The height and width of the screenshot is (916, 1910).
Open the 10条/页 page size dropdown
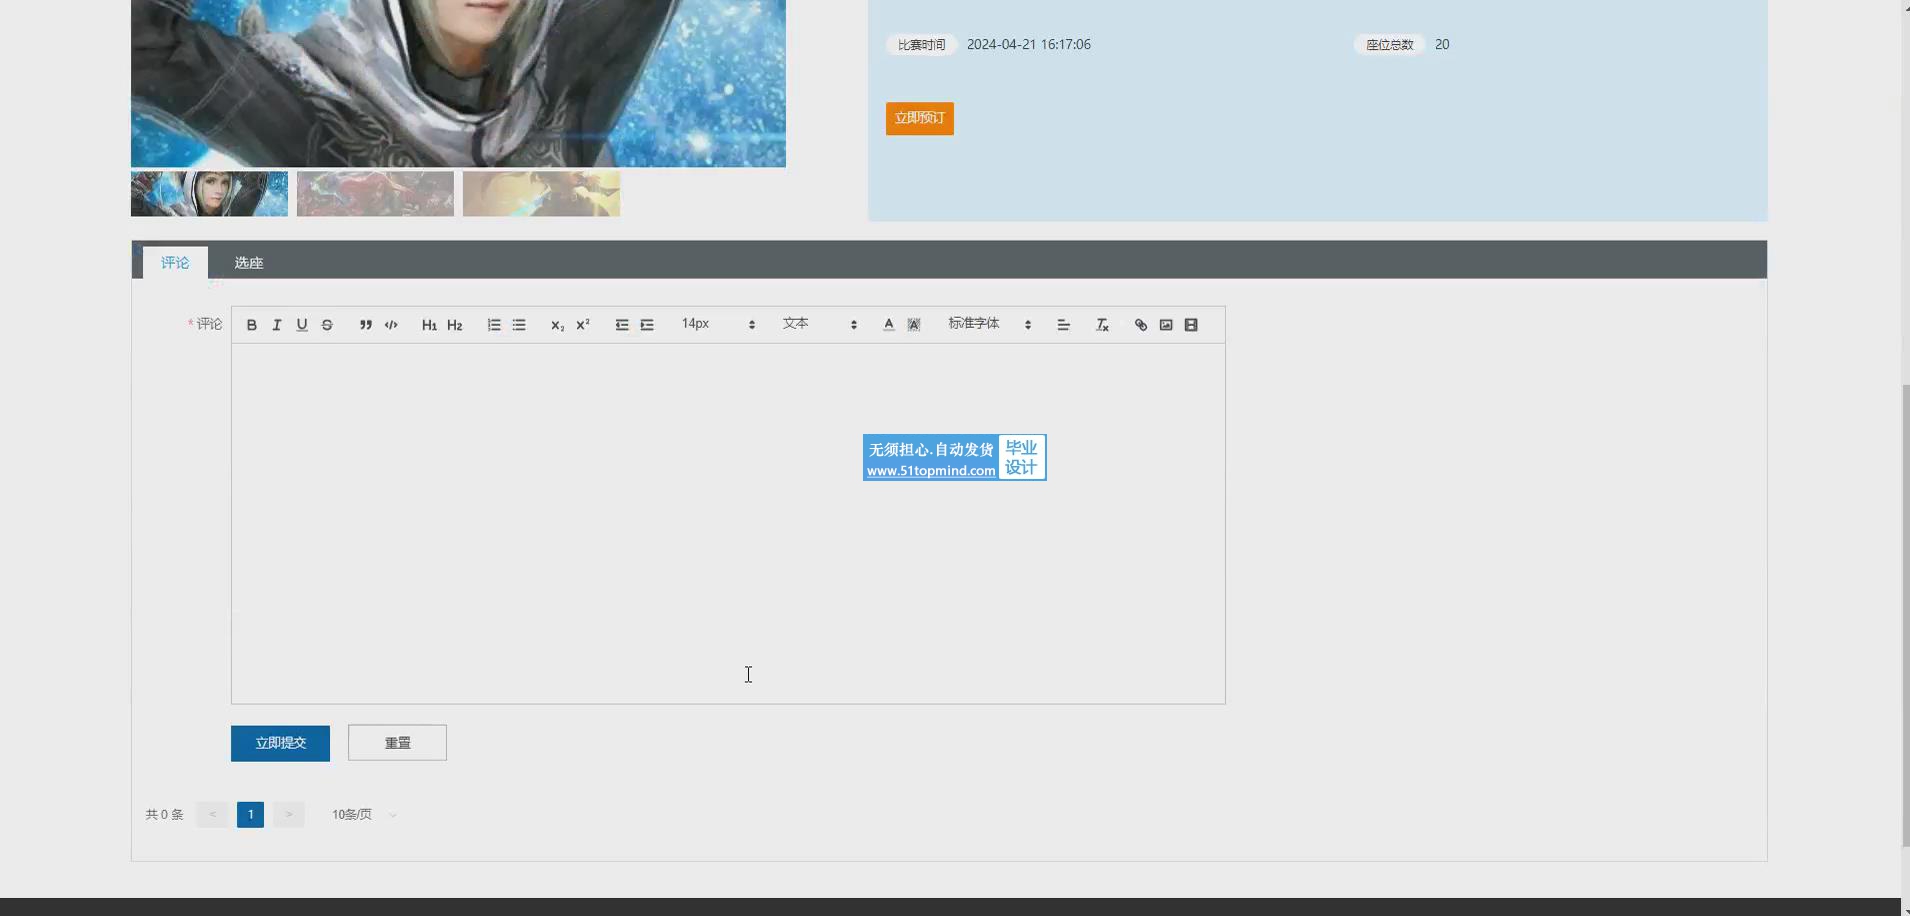[x=365, y=815]
